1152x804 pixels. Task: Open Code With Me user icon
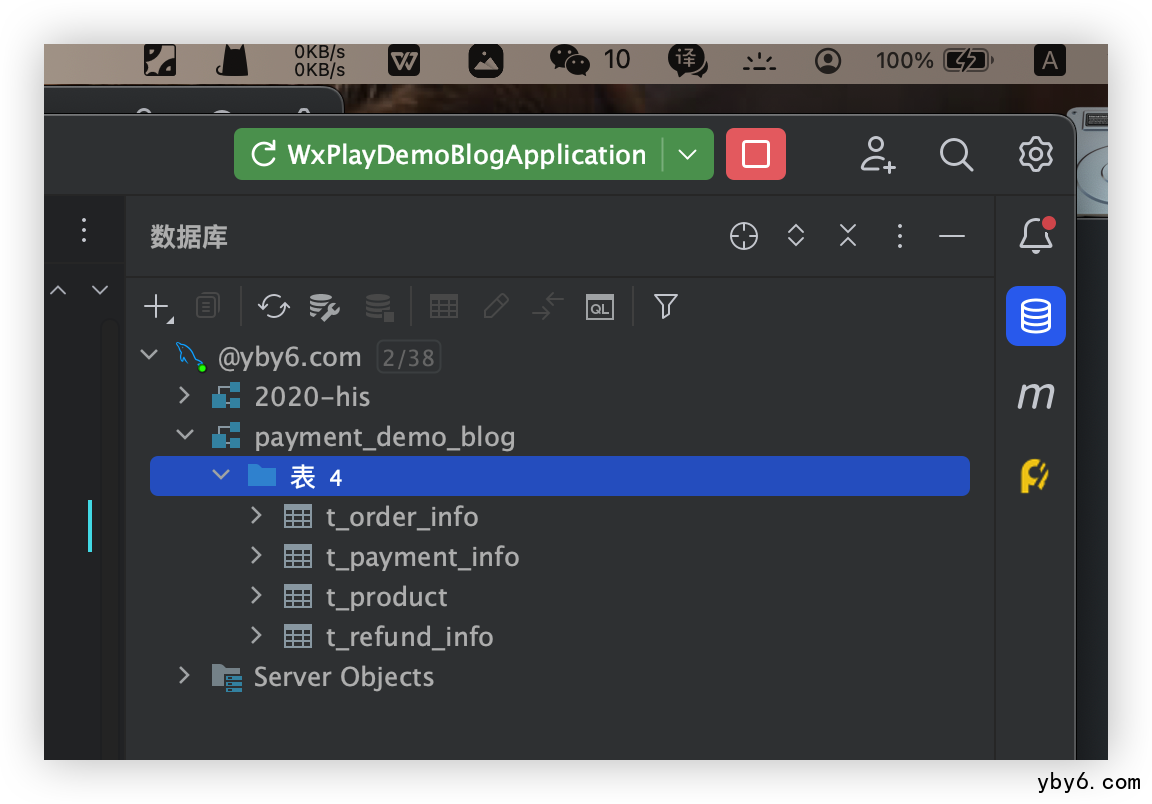[878, 154]
